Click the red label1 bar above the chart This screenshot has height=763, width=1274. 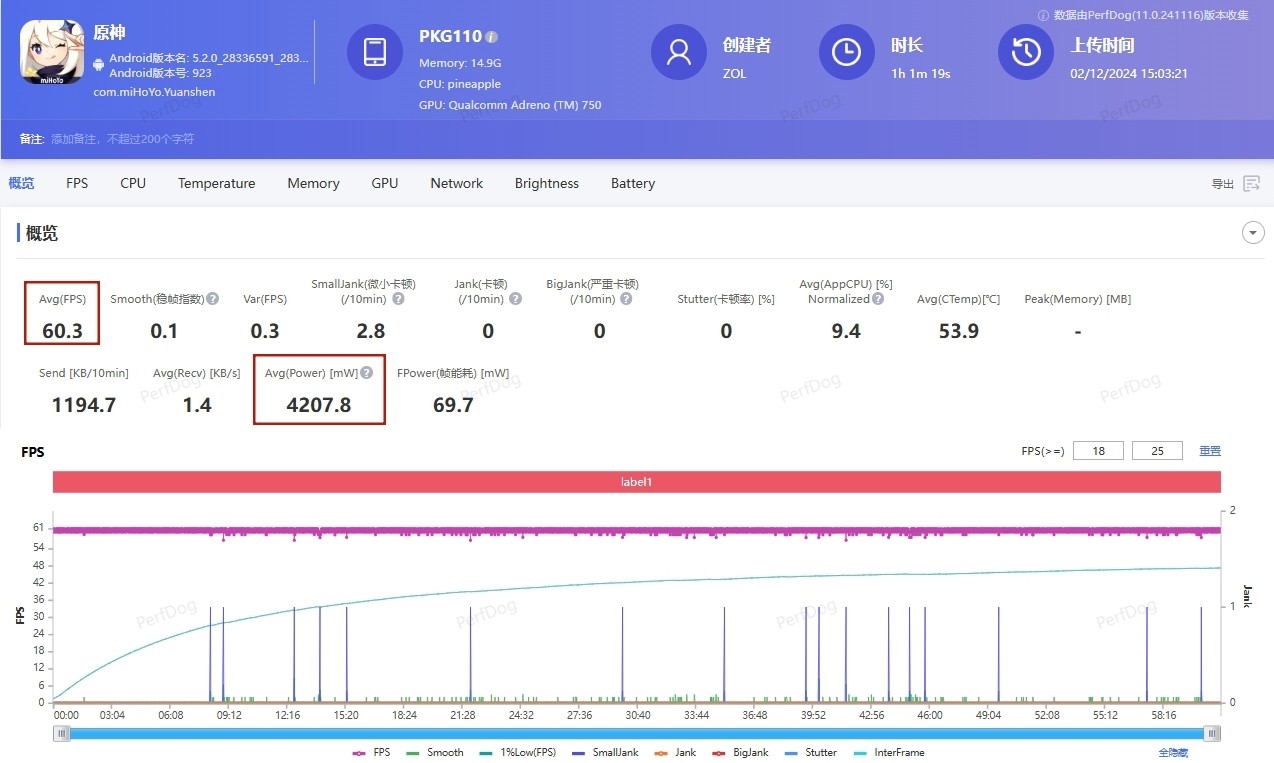636,482
